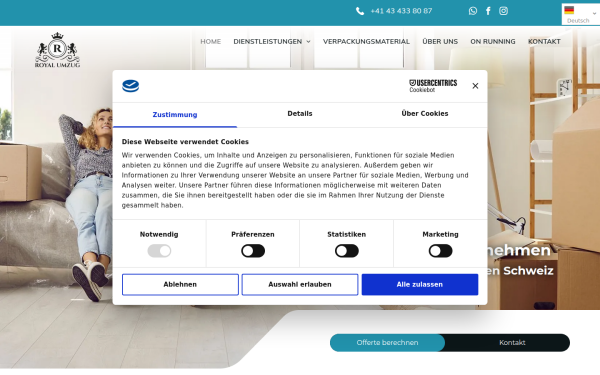
Task: Click the Notwendig category label
Action: click(159, 234)
